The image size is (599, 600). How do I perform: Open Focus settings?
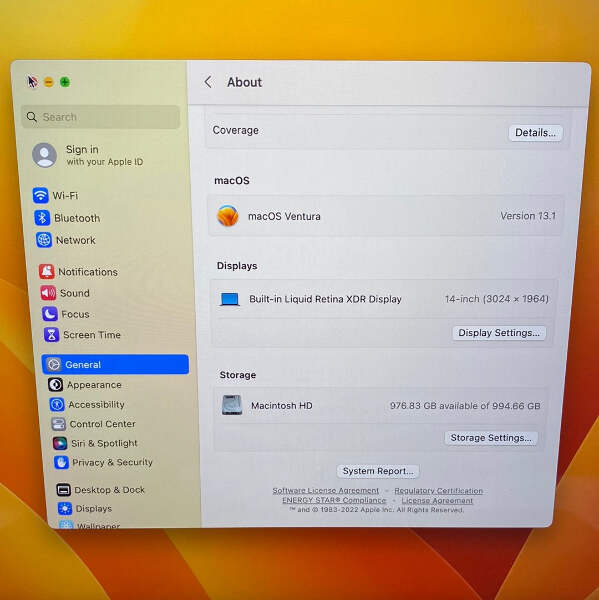point(66,314)
